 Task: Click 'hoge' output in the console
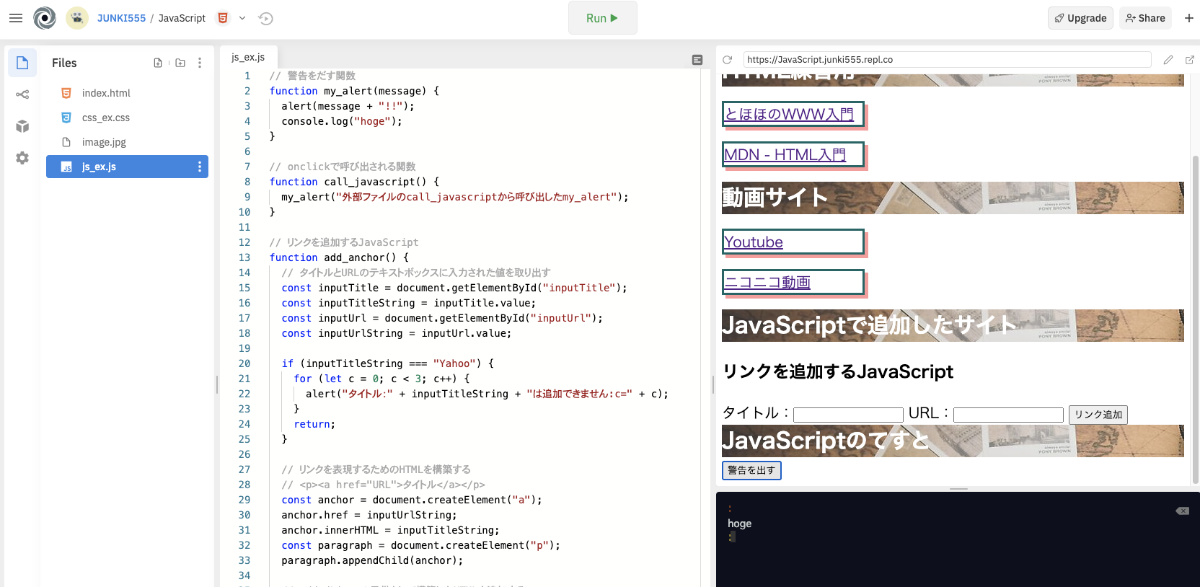click(x=739, y=523)
